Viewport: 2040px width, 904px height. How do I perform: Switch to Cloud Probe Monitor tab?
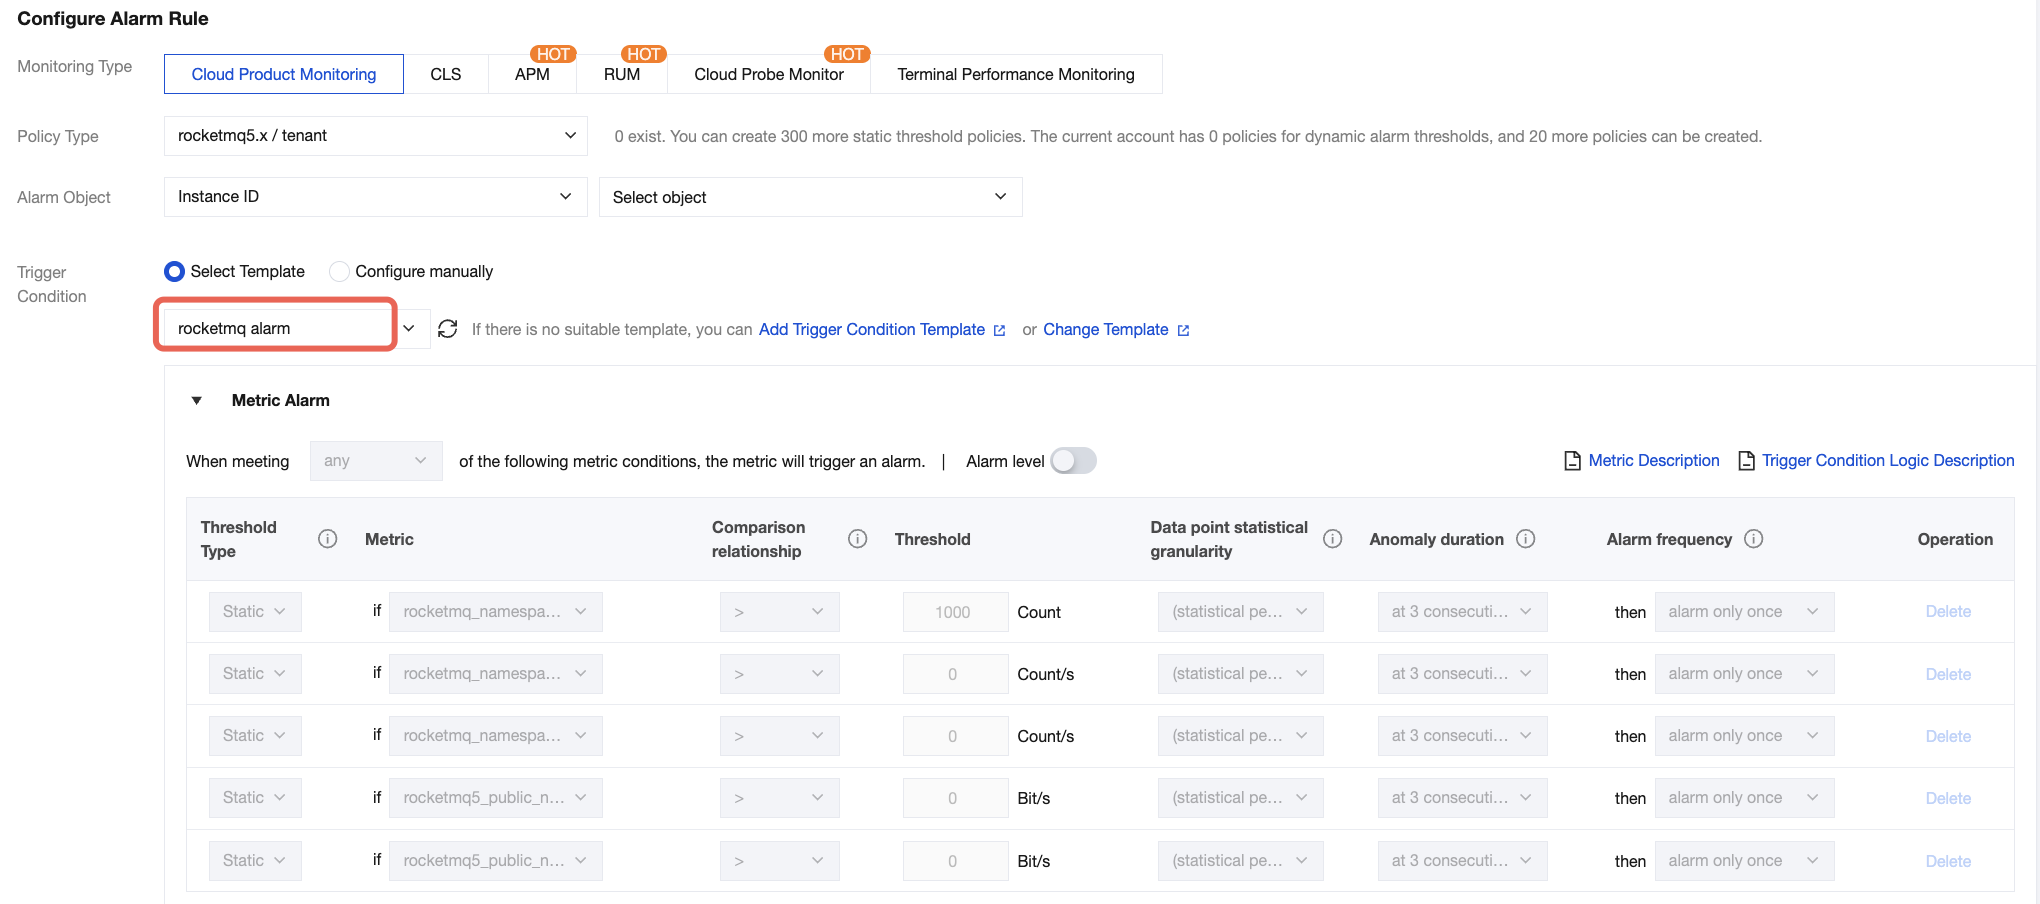click(768, 75)
